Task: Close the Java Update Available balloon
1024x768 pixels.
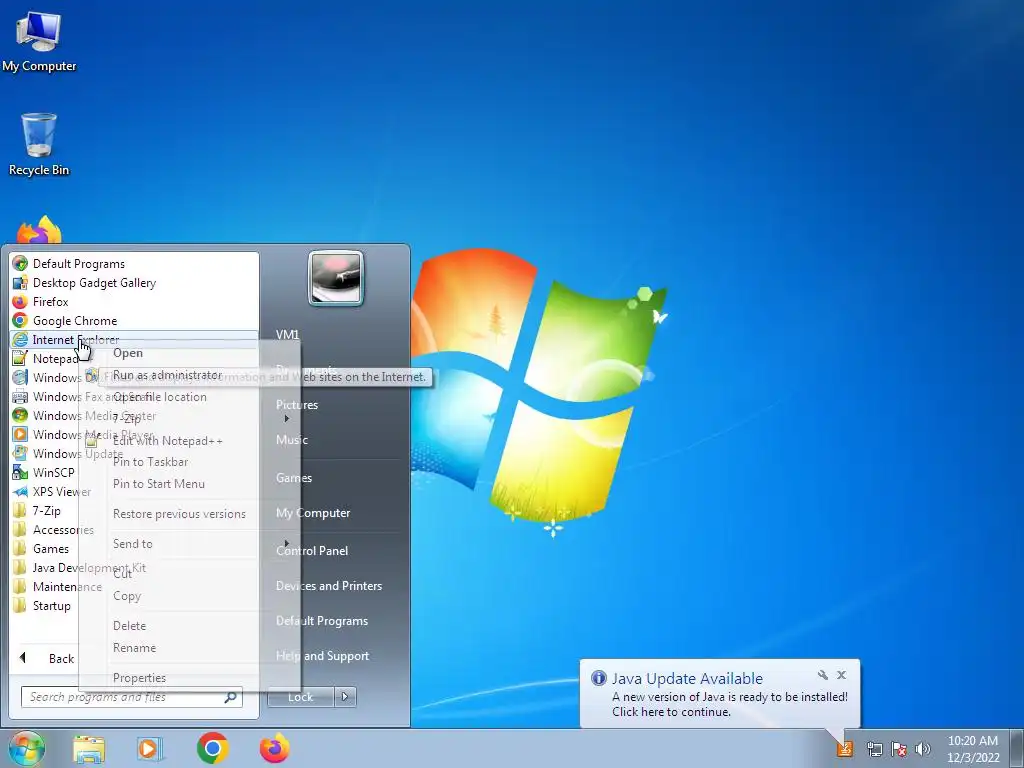Action: click(x=841, y=675)
